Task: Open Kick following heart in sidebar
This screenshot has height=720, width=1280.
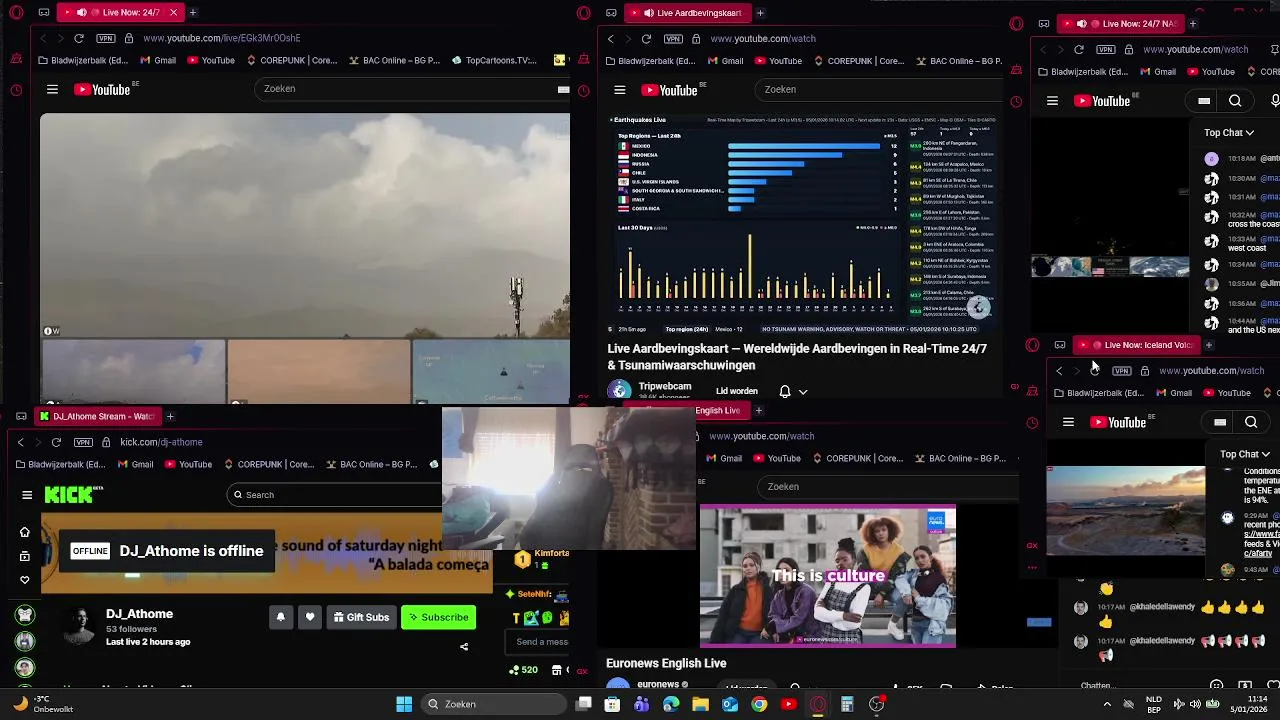Action: [25, 580]
